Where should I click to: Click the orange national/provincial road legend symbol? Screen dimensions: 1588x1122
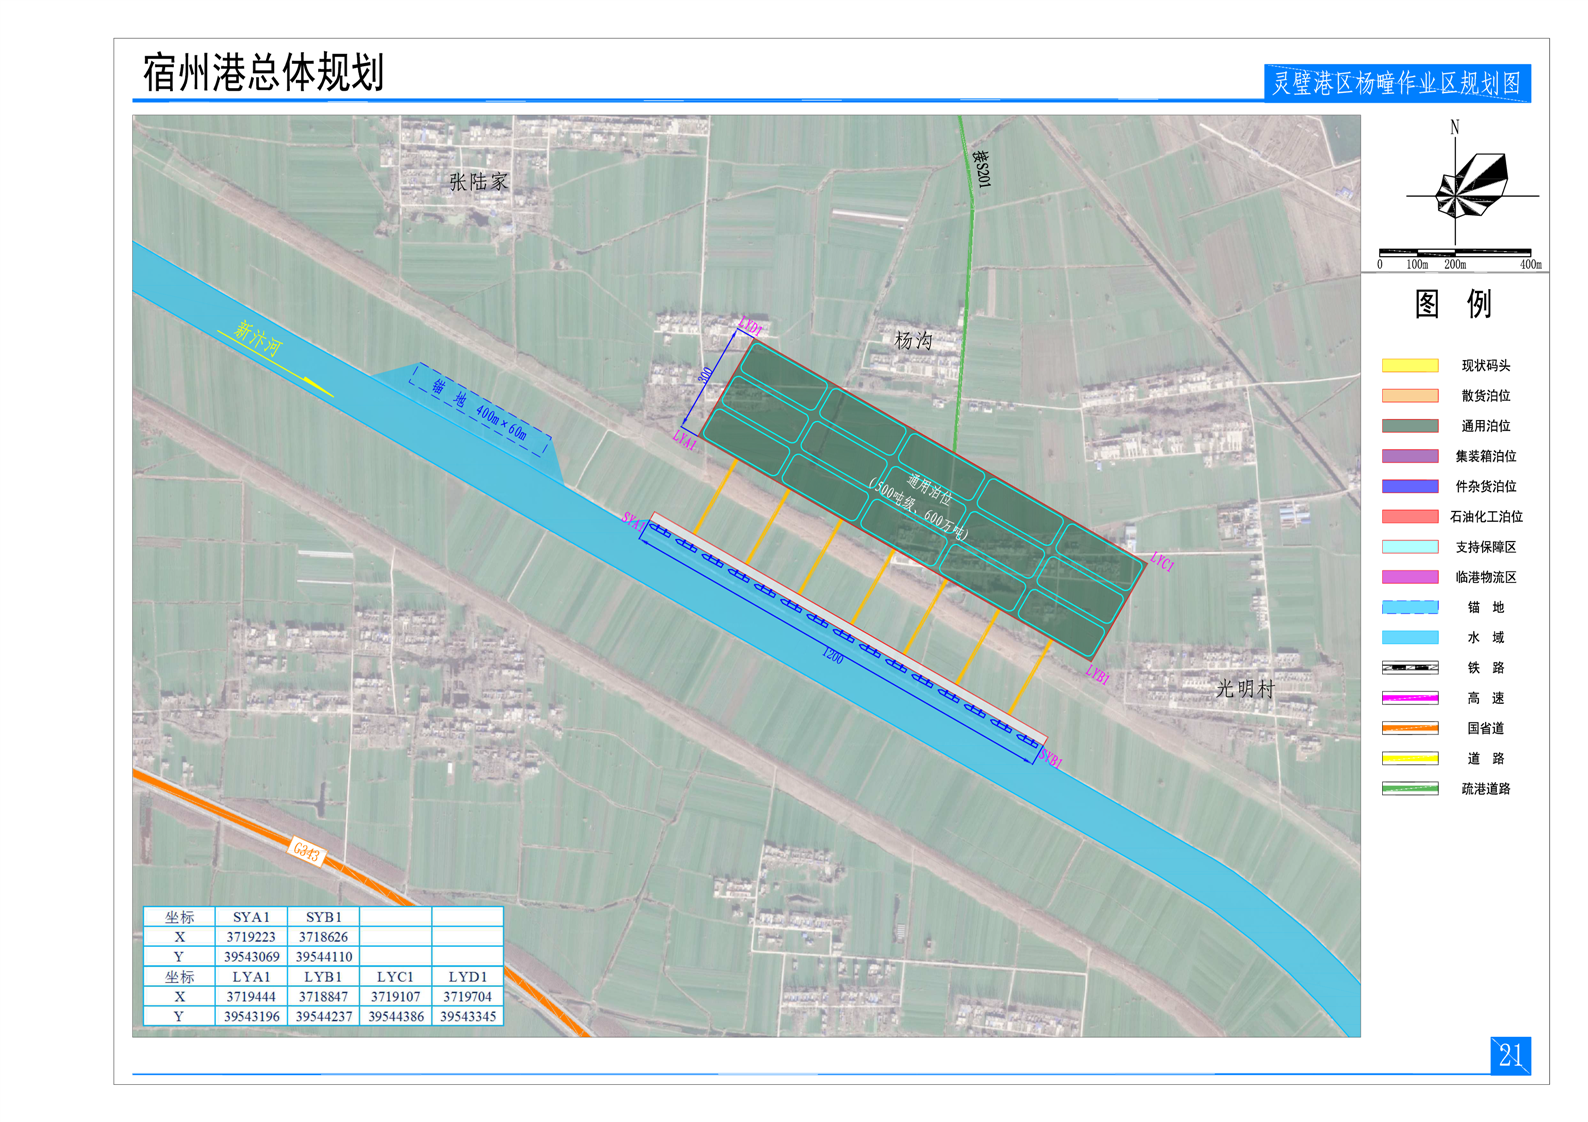click(x=1409, y=728)
